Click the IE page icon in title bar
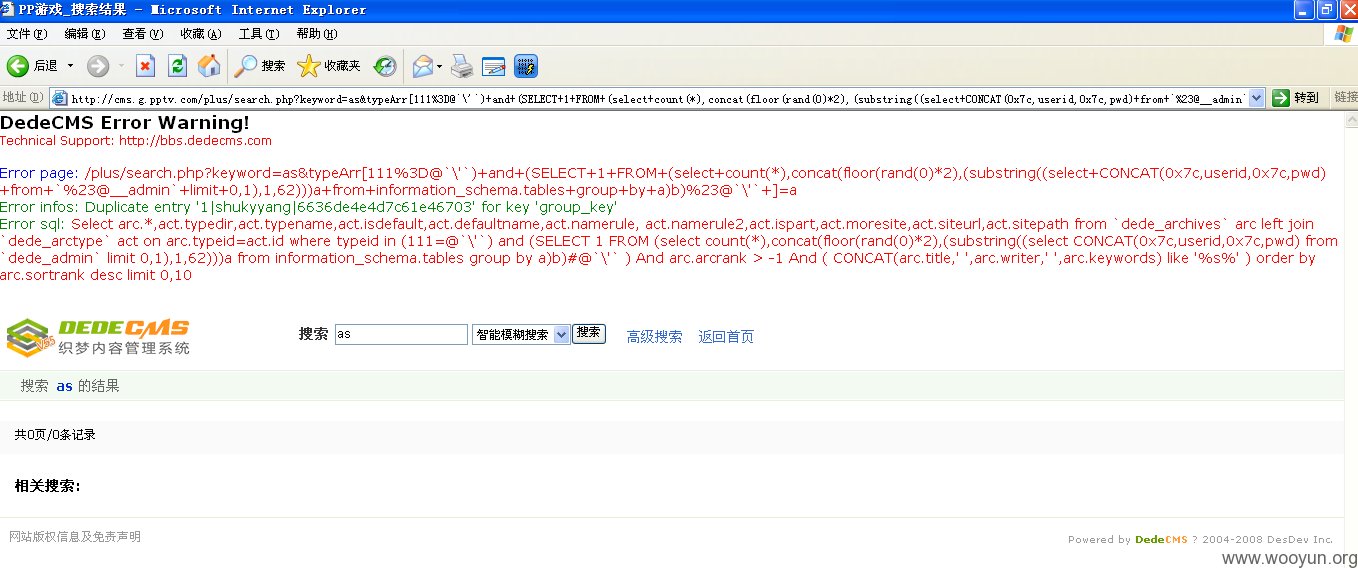Screen dimensions: 1358x568 point(9,10)
